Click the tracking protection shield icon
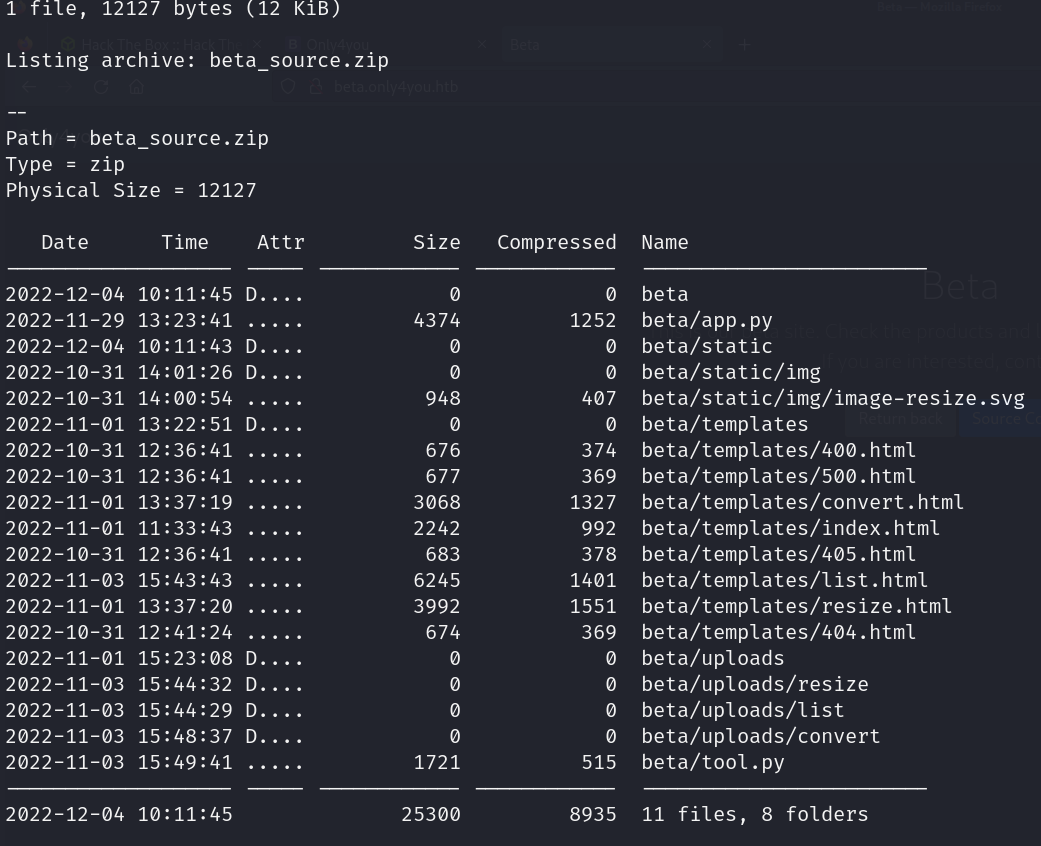The height and width of the screenshot is (846, 1041). pyautogui.click(x=288, y=87)
